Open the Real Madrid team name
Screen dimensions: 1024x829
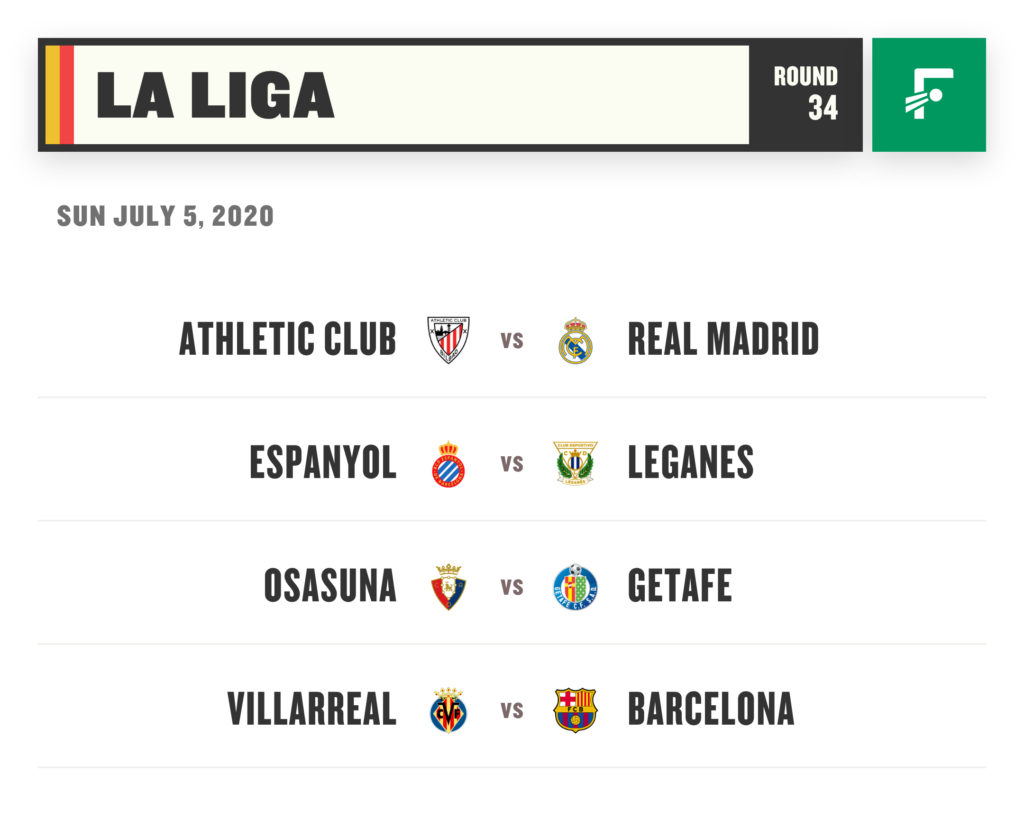point(723,339)
